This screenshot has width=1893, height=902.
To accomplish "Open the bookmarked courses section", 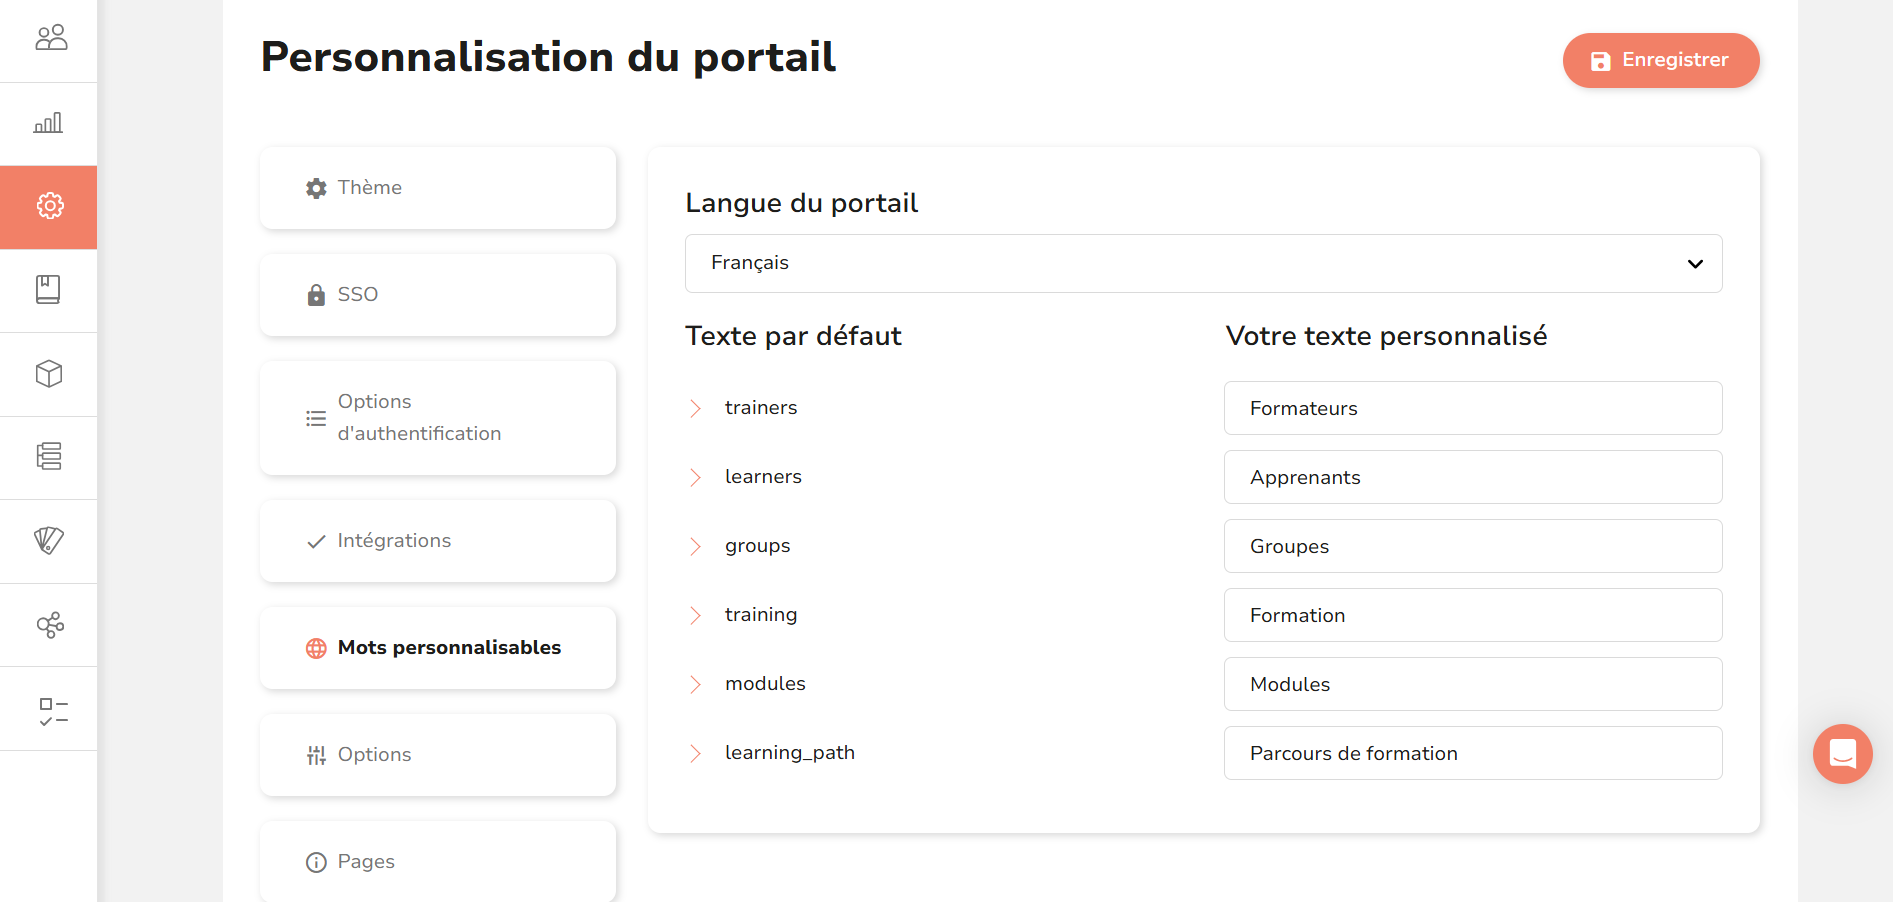I will click(49, 290).
